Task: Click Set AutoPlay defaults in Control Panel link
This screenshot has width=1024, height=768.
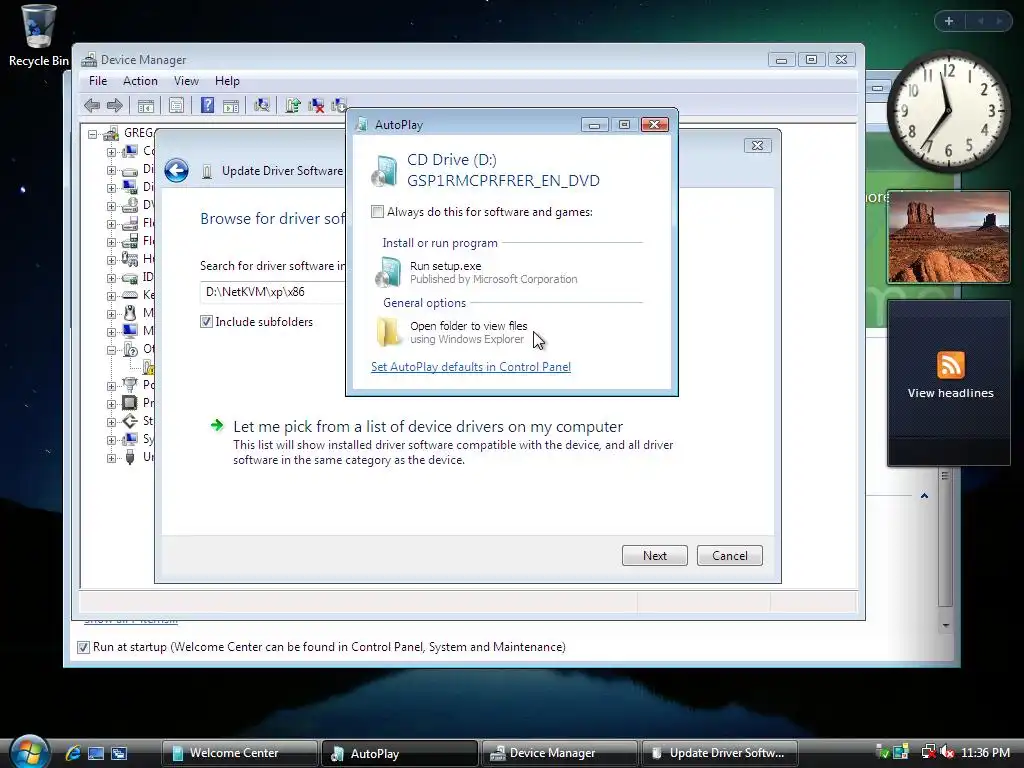Action: click(471, 367)
